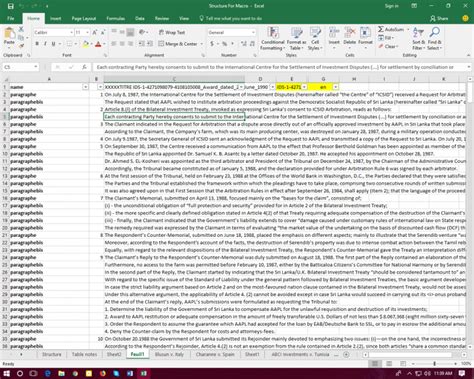This screenshot has height=379, width=474.
Task: Open Find & Select menu
Action: (434, 39)
